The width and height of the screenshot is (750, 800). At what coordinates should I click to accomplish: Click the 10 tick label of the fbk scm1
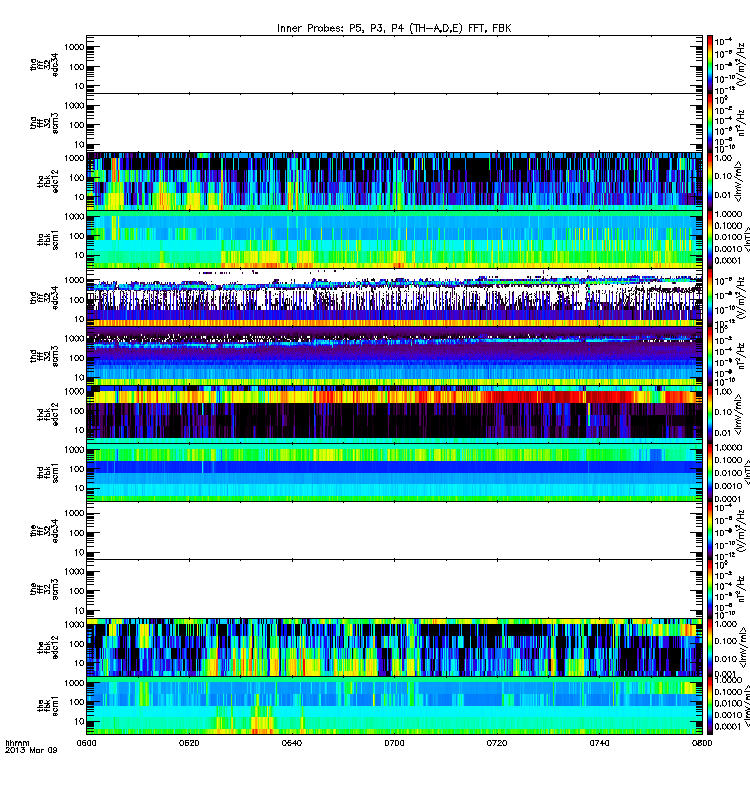pyautogui.click(x=79, y=721)
